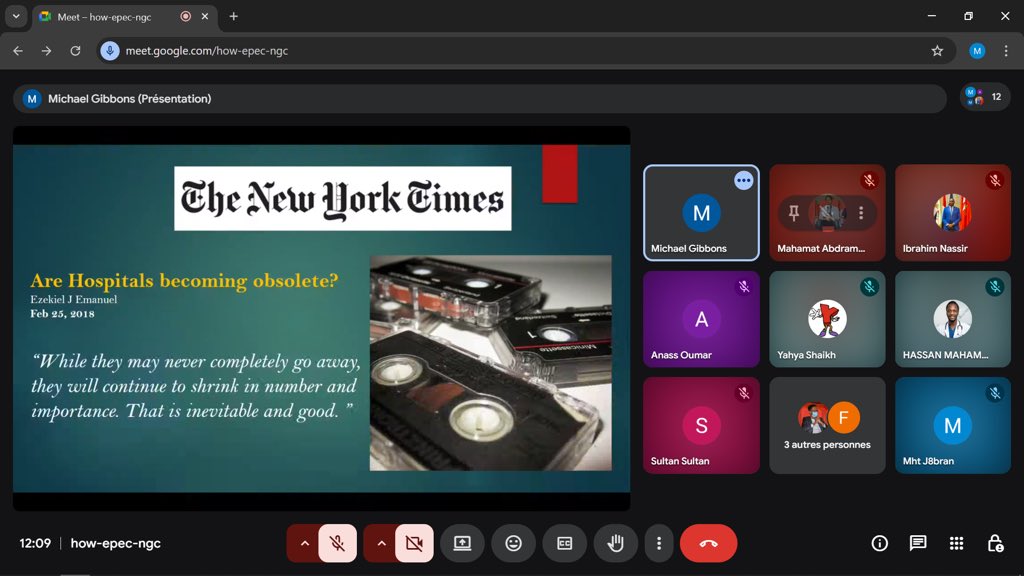Start presenting with share screen button
The height and width of the screenshot is (576, 1024).
[x=462, y=543]
